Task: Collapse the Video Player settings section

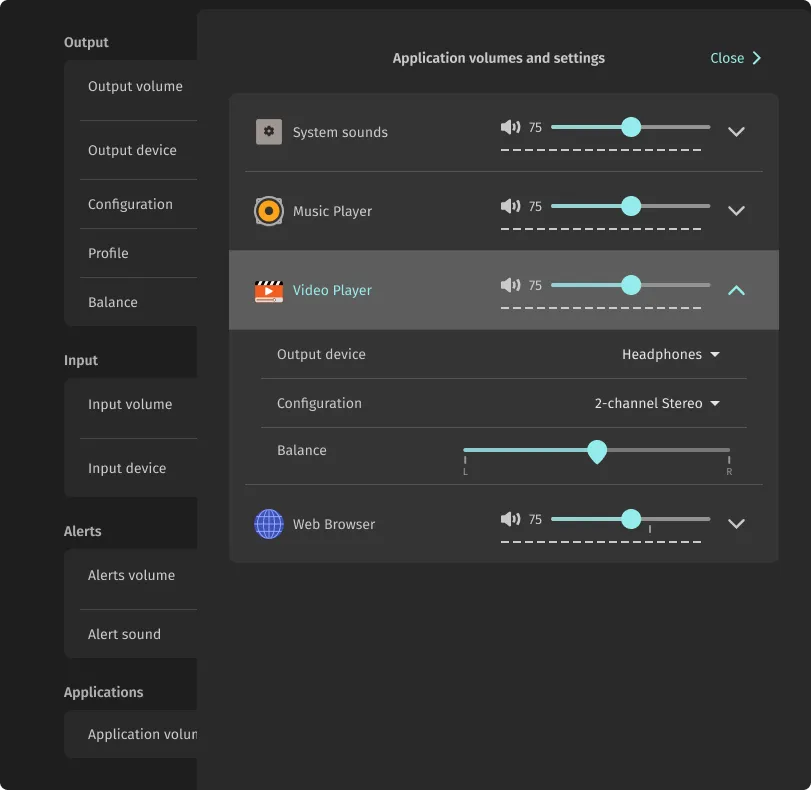Action: point(736,290)
